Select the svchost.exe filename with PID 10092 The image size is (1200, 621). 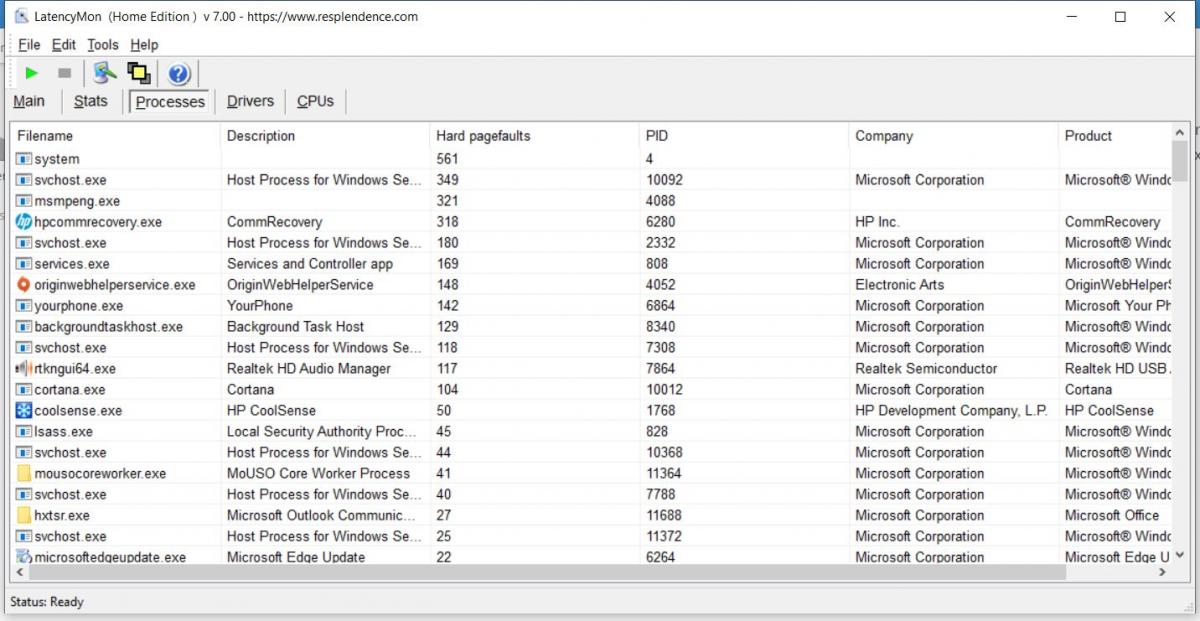tap(70, 180)
